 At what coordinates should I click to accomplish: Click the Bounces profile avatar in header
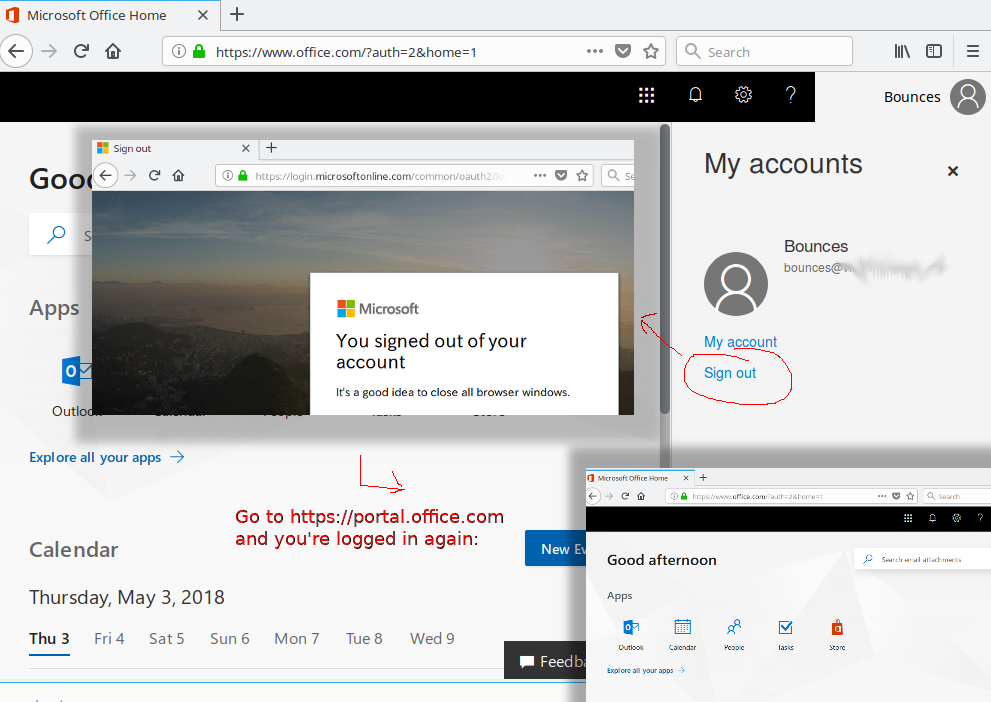coord(968,97)
